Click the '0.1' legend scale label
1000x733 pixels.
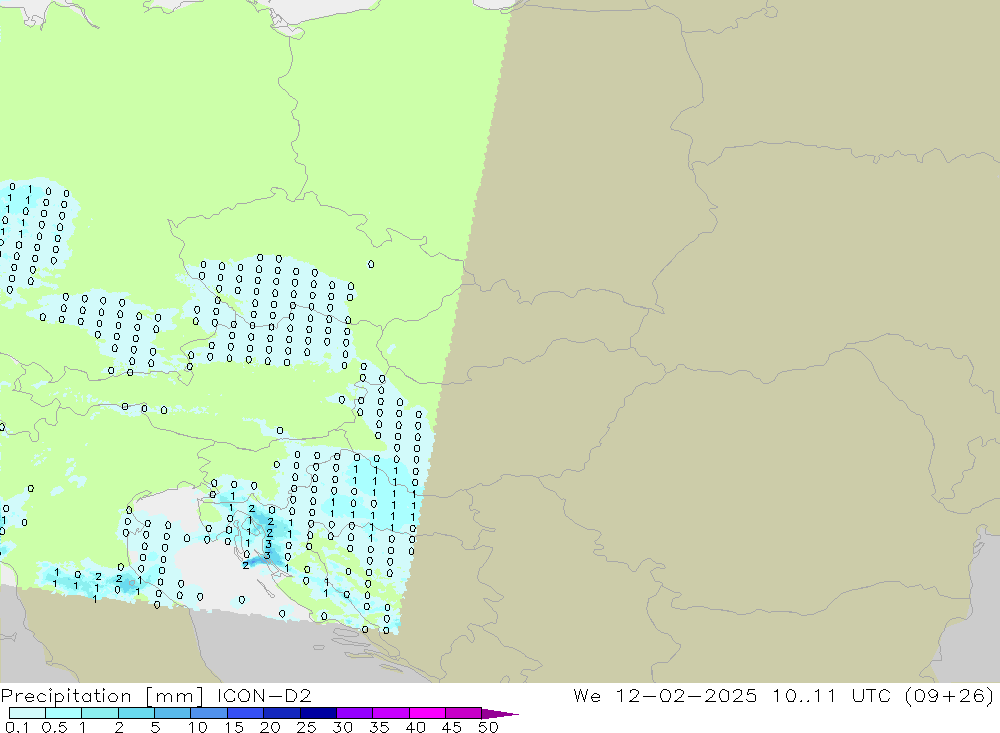[17, 727]
